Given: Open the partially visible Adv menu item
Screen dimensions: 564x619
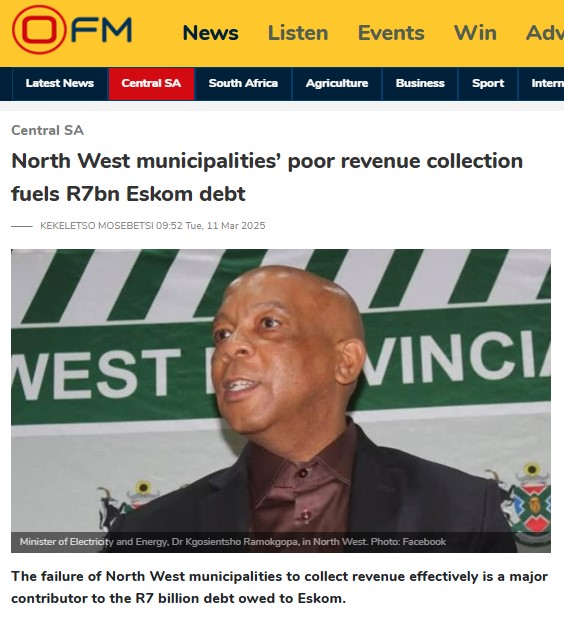Looking at the screenshot, I should coord(545,33).
